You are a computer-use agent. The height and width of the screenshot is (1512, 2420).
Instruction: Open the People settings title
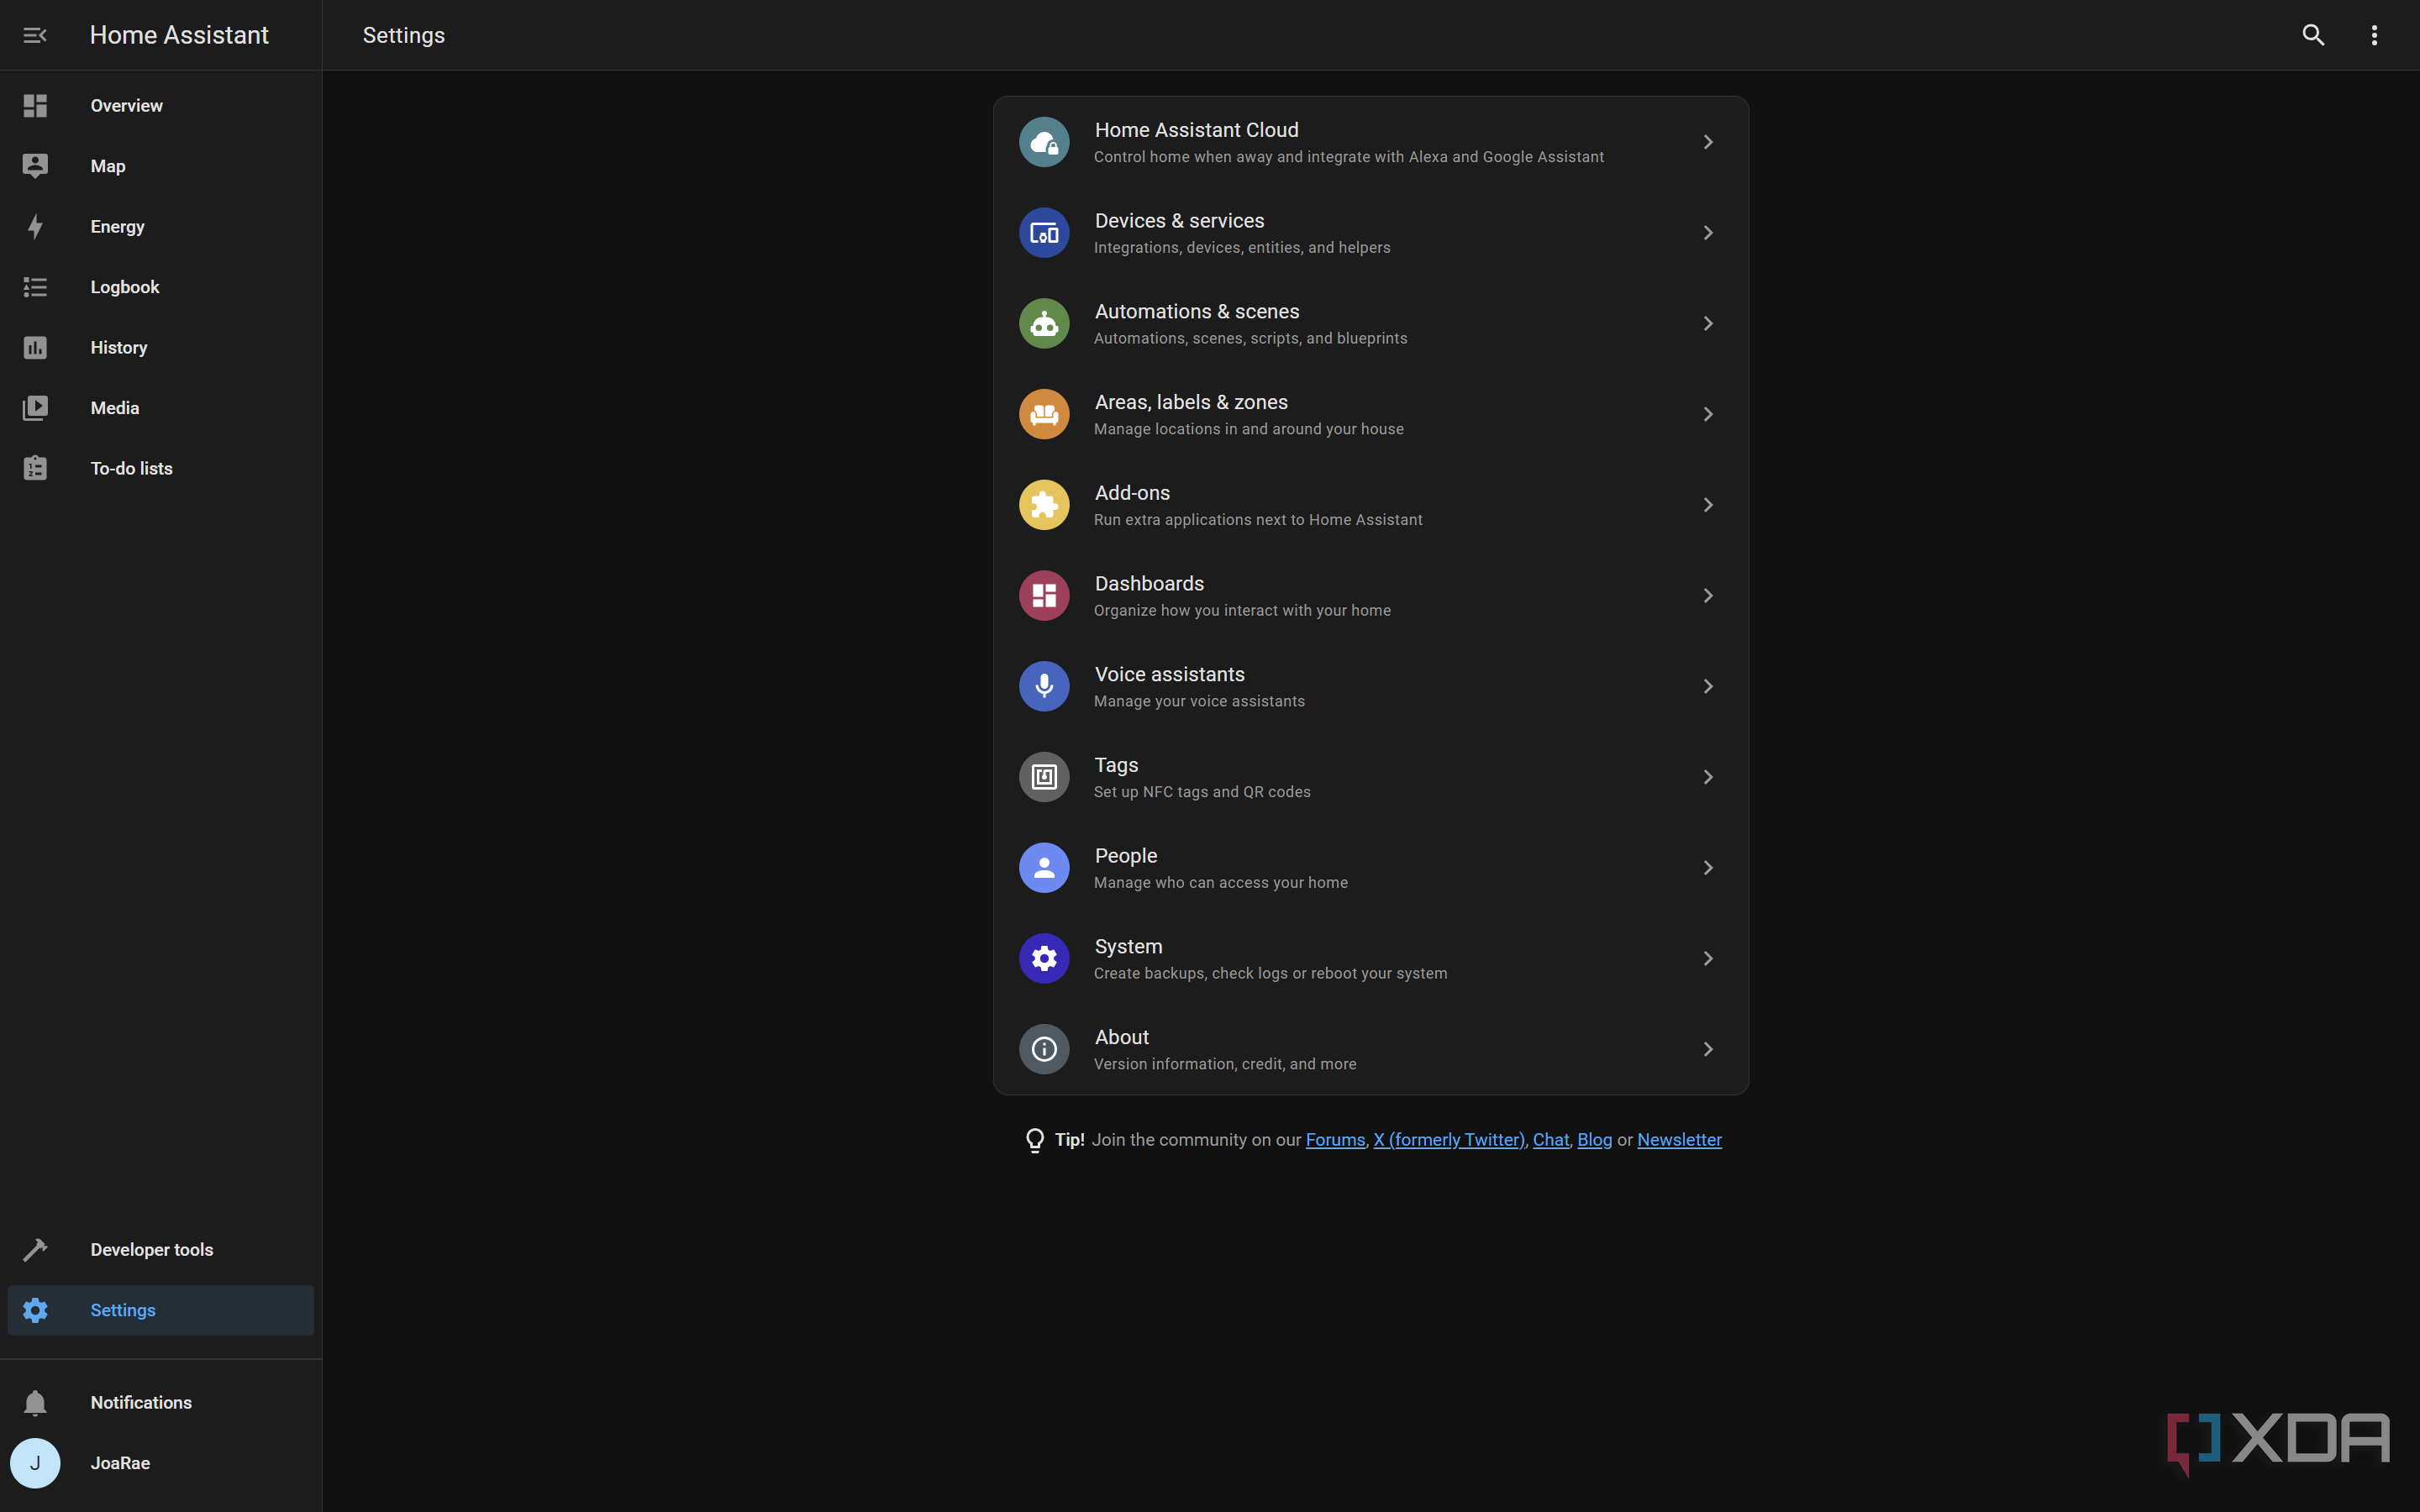(x=1126, y=856)
